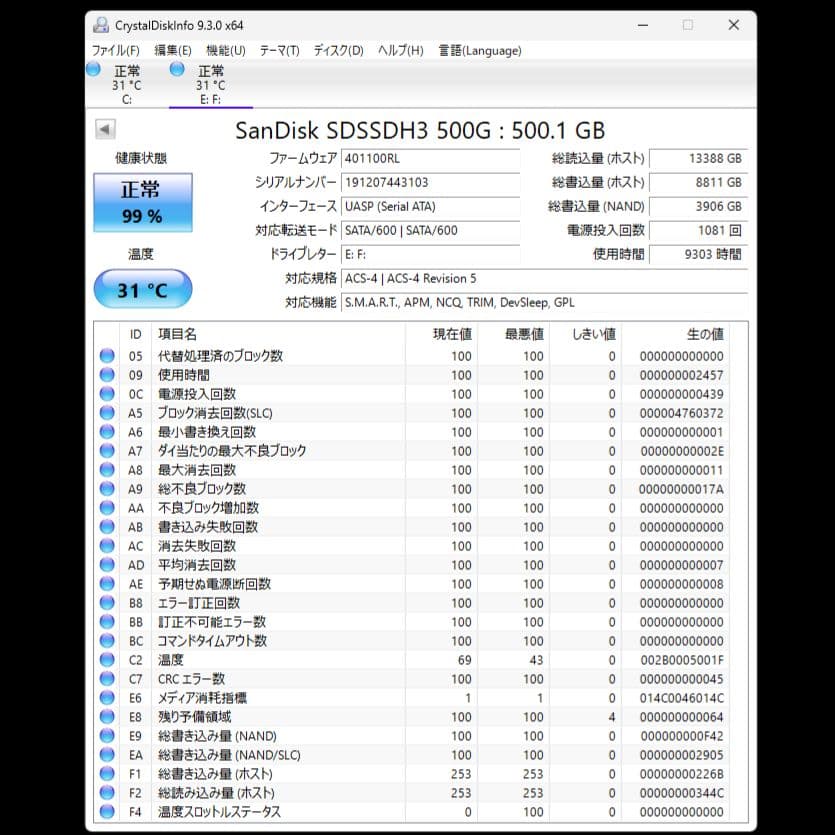
Task: Click the status orb for row 09 使用時間
Action: pos(107,375)
